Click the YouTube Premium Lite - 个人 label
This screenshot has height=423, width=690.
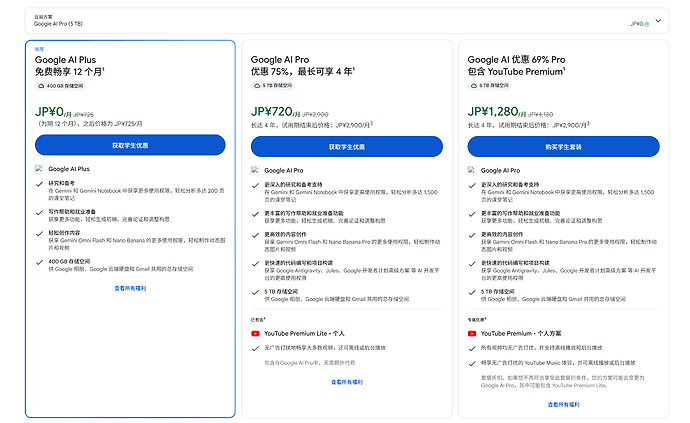pyautogui.click(x=304, y=334)
